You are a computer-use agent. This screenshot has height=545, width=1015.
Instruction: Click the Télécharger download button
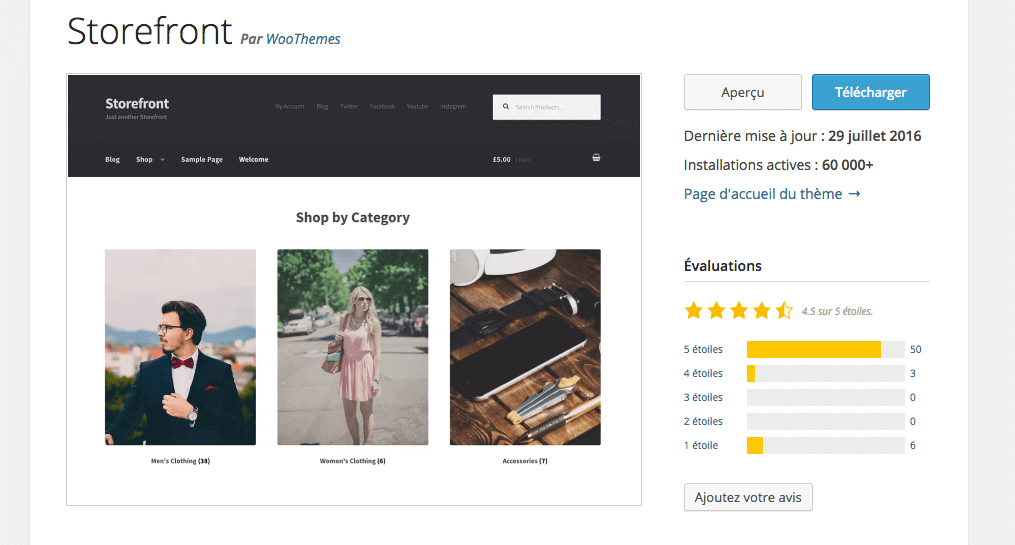point(870,92)
